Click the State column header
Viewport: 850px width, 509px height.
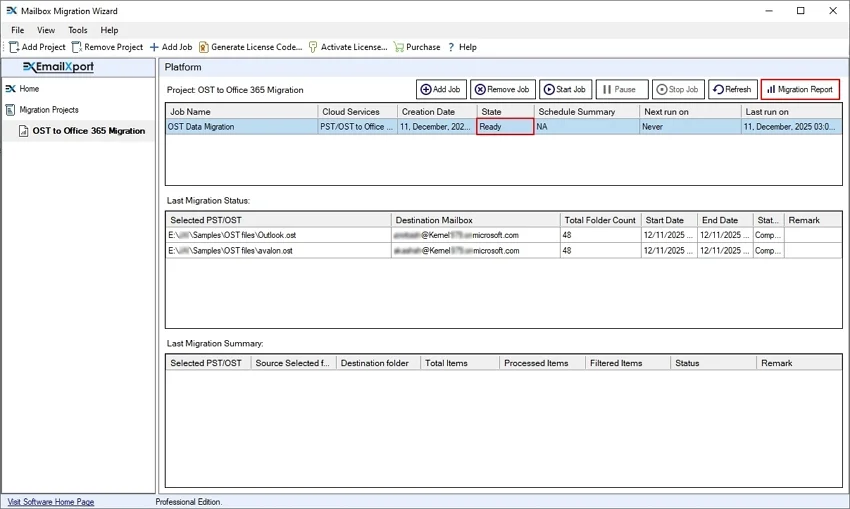click(505, 112)
